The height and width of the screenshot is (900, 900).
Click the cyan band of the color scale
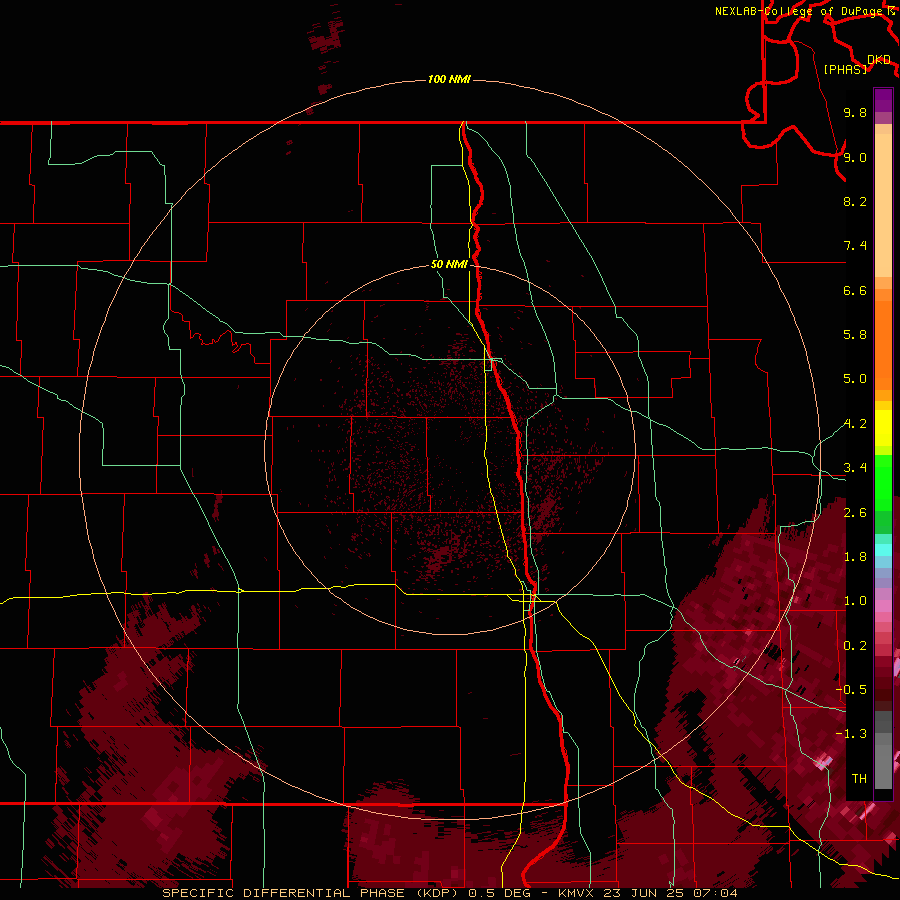(x=883, y=550)
